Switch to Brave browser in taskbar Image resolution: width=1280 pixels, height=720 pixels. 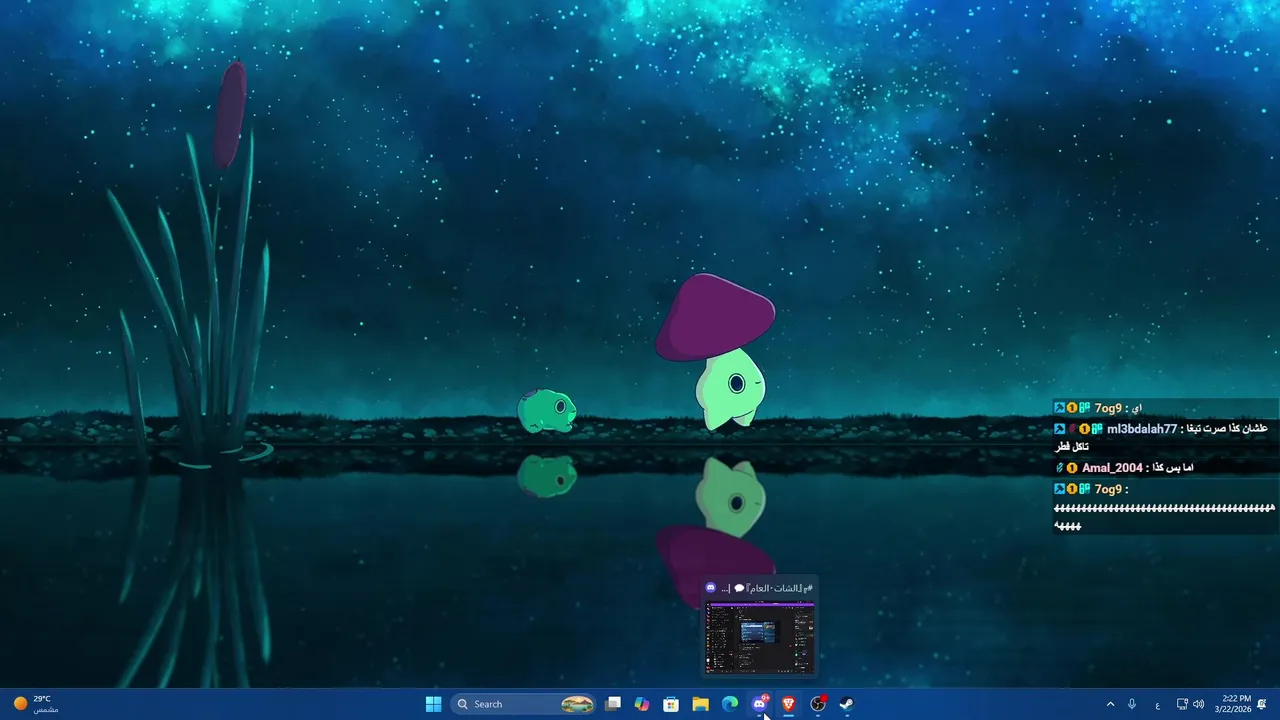point(788,704)
